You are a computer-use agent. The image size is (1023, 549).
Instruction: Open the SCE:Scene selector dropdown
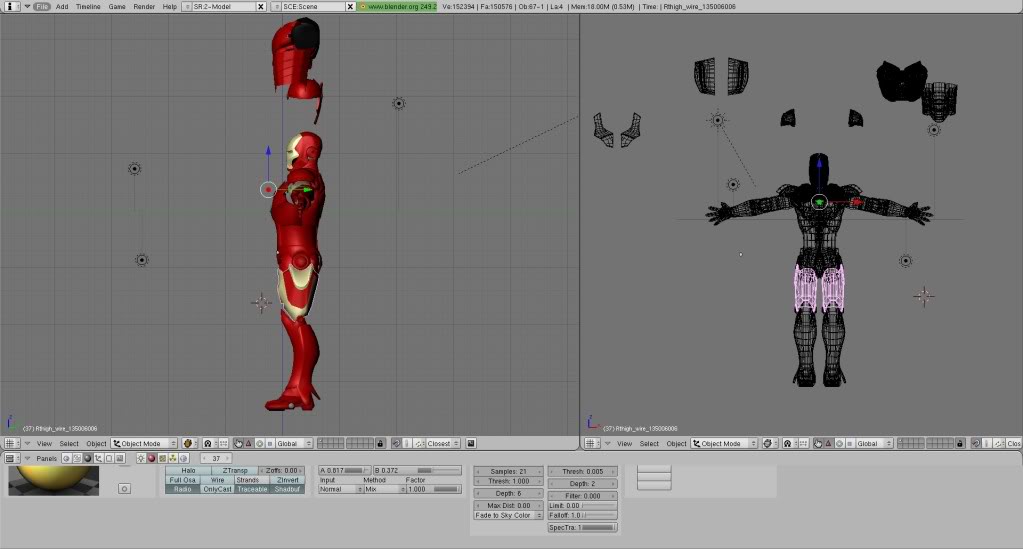(x=277, y=7)
